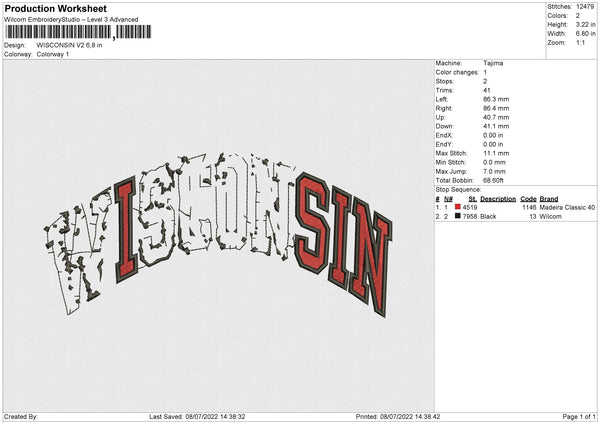Click the Stitches value 12479
Viewport: 600px width, 424px height.
585,7
